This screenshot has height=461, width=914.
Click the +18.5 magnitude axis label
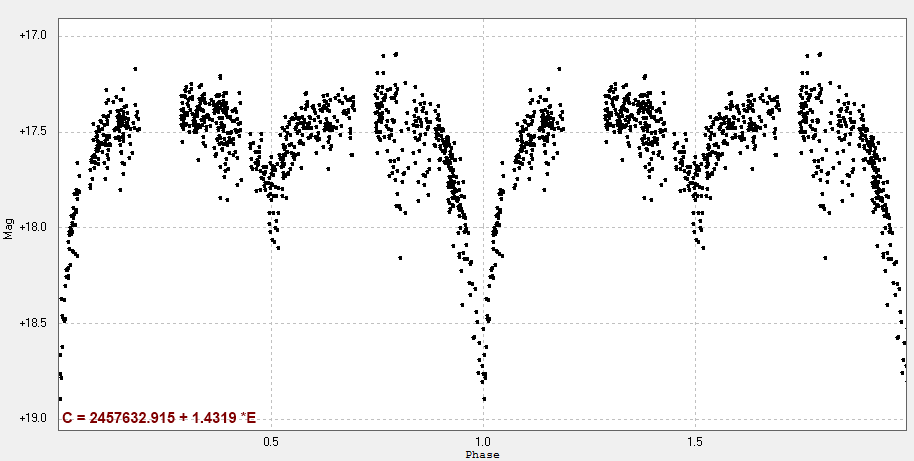coord(32,323)
